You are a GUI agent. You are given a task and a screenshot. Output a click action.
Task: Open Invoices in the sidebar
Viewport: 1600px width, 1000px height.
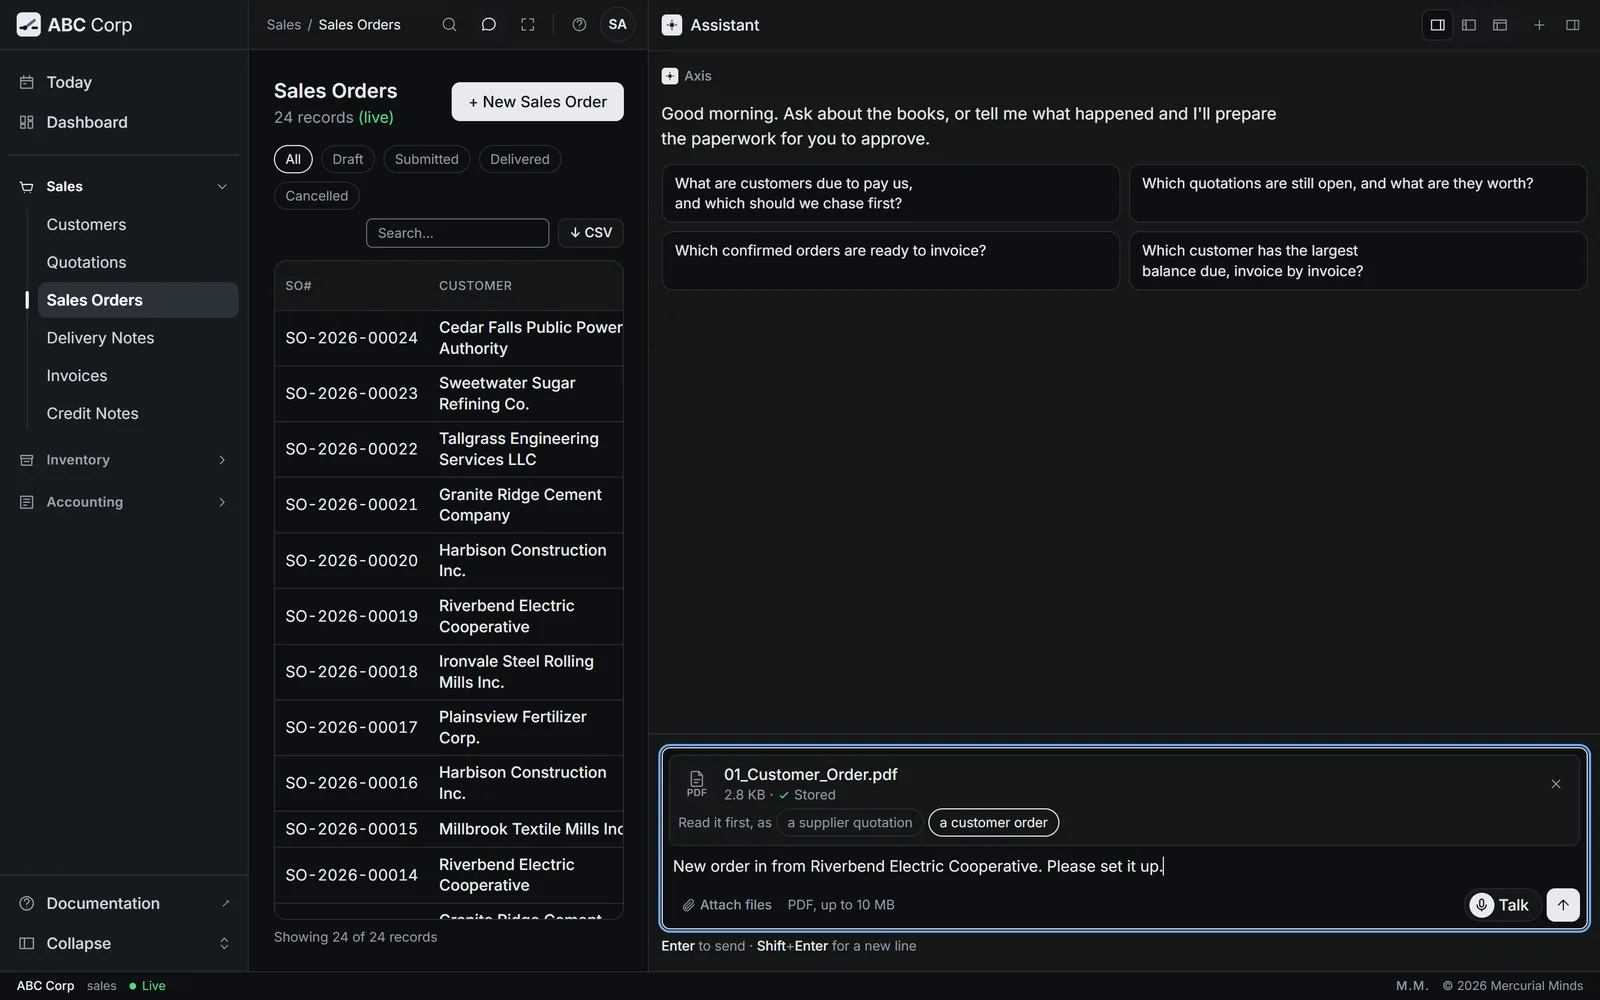tap(138, 376)
